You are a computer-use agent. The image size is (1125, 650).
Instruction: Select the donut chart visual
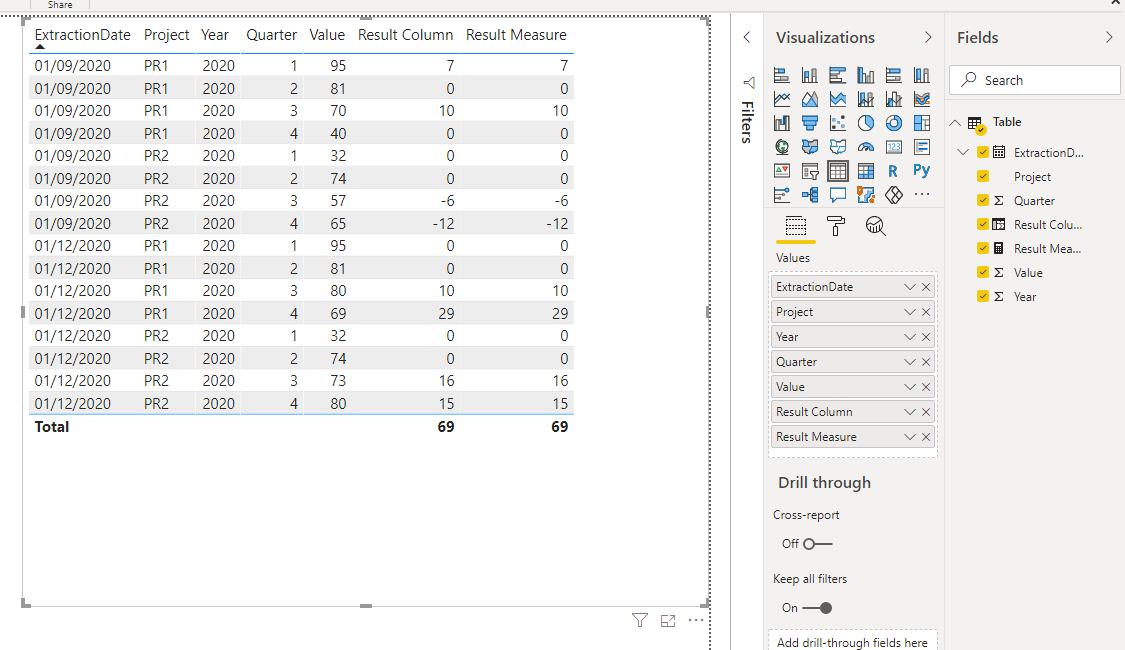pyautogui.click(x=894, y=123)
